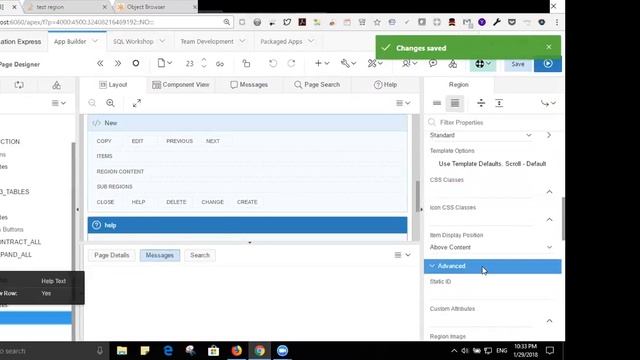
Task: Click the Search button in the bottom pane
Action: [200, 255]
